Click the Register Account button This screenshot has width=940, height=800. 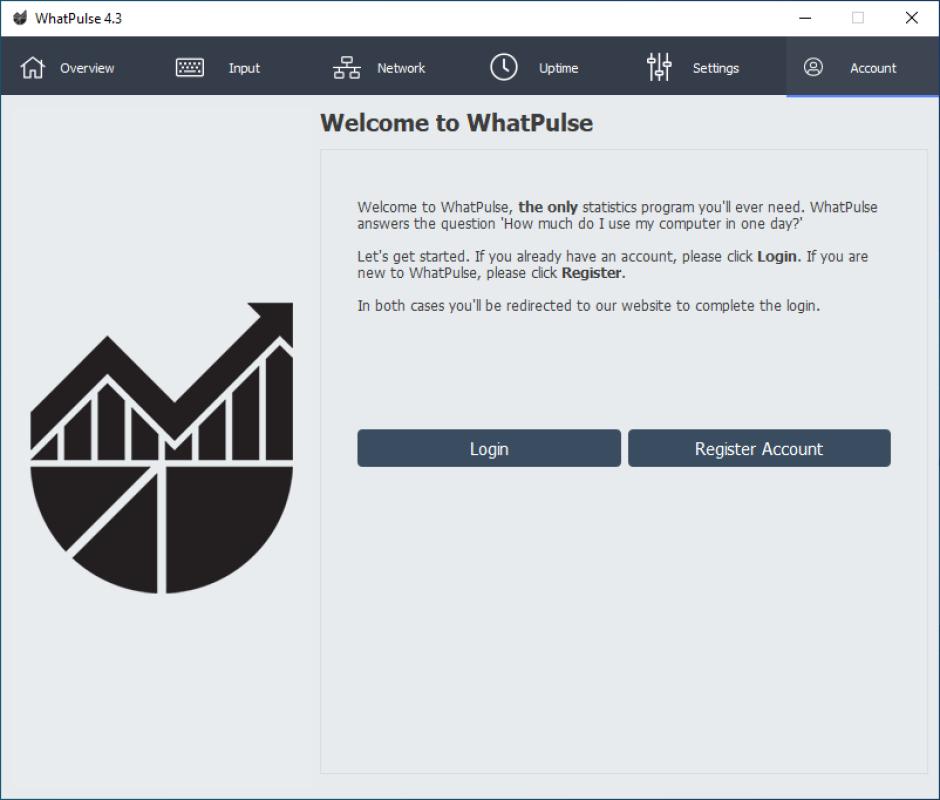tap(759, 448)
